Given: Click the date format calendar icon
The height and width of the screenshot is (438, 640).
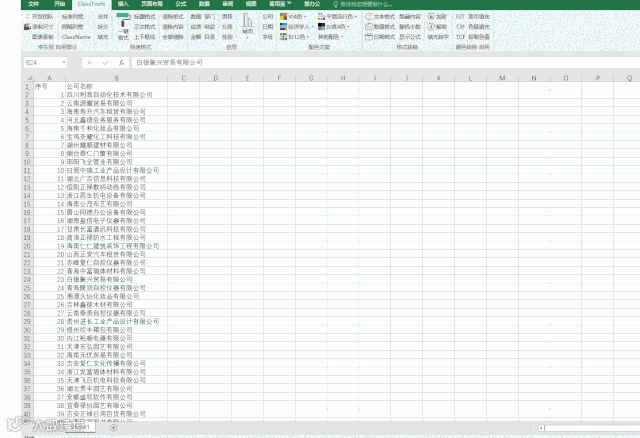Looking at the screenshot, I should 369,37.
